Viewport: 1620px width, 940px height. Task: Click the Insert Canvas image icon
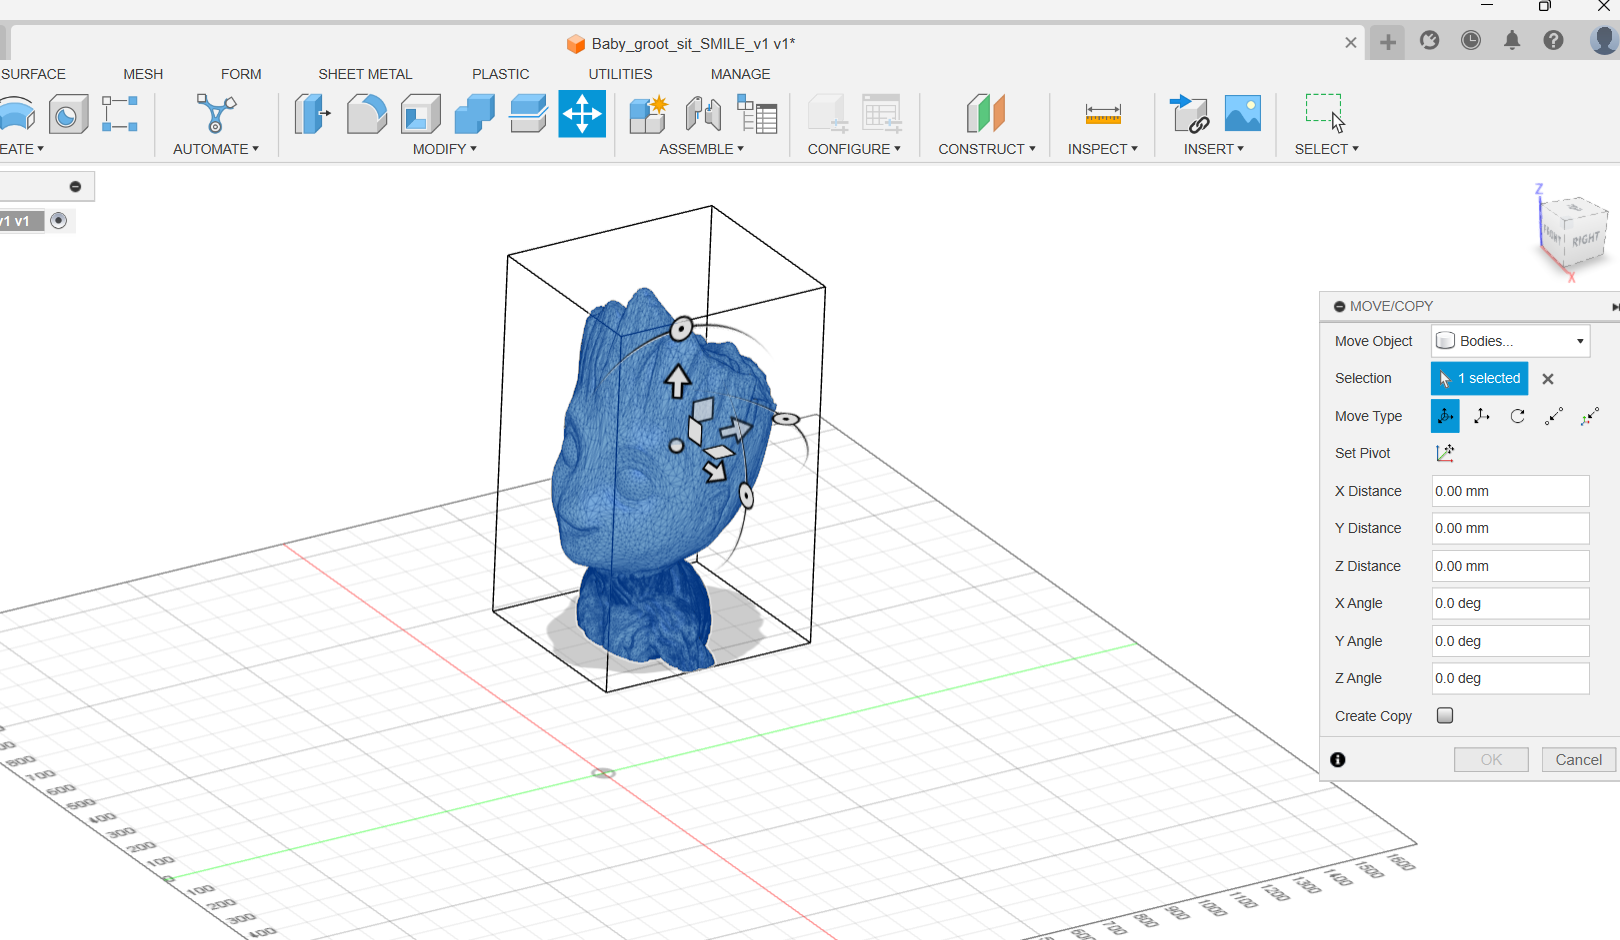click(1243, 113)
